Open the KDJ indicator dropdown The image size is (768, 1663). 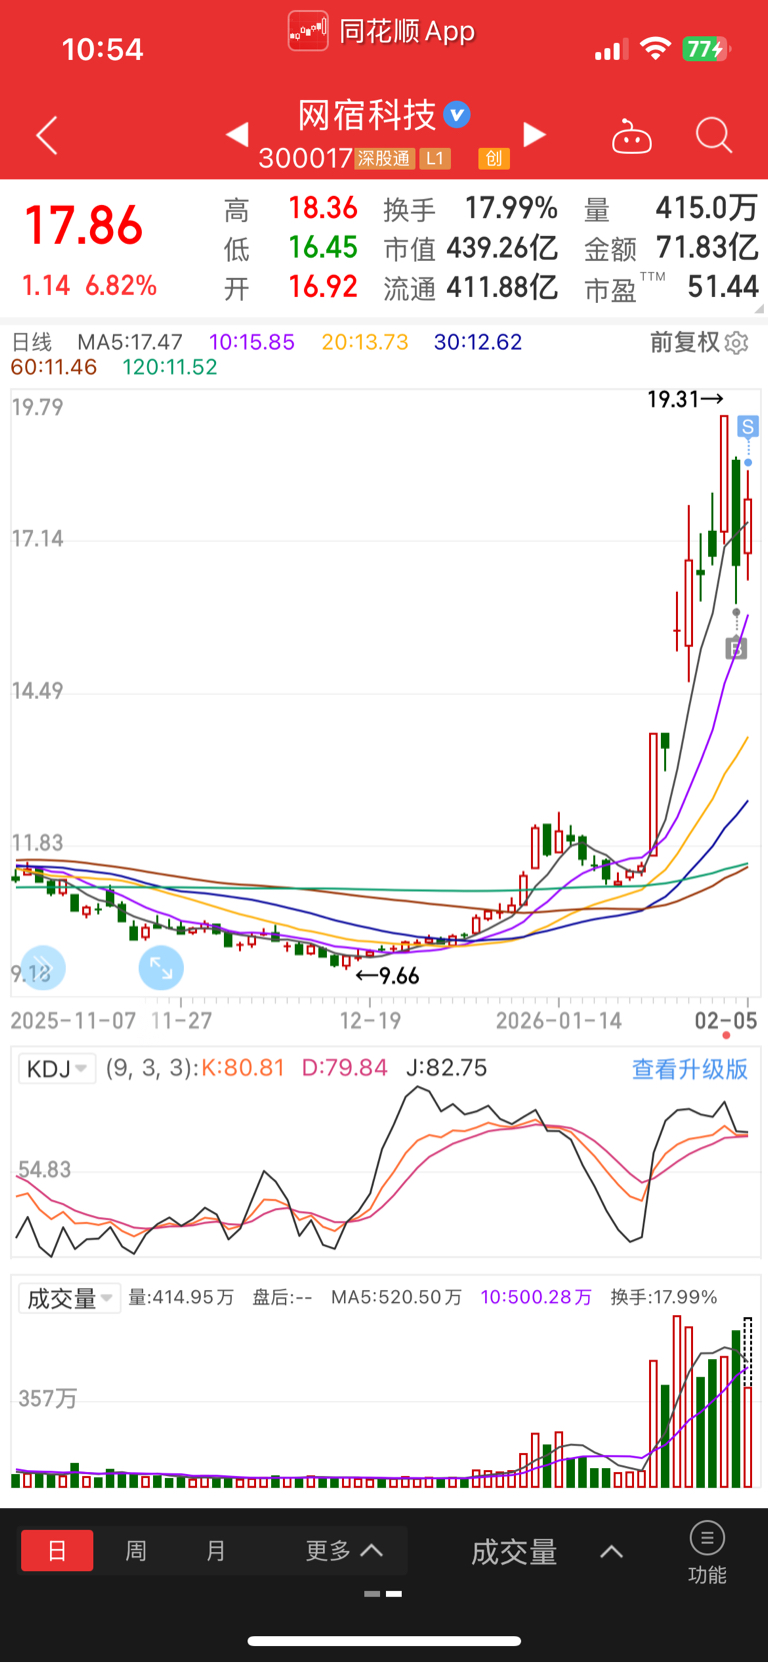pyautogui.click(x=57, y=1069)
